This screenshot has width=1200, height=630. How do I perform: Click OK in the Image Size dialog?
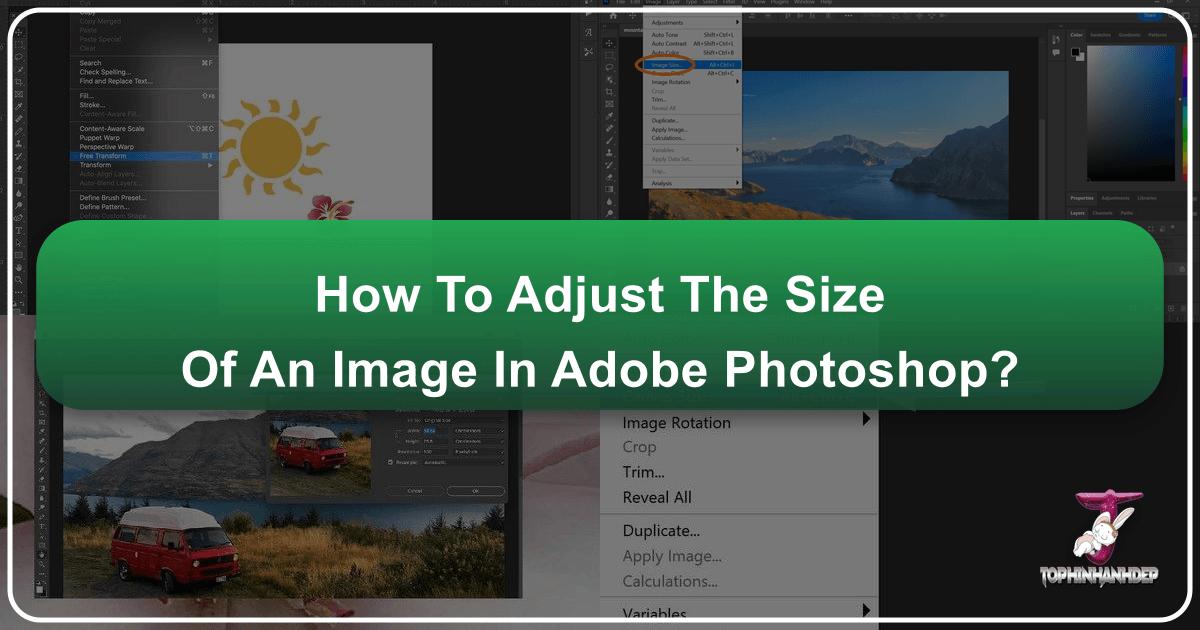click(476, 491)
